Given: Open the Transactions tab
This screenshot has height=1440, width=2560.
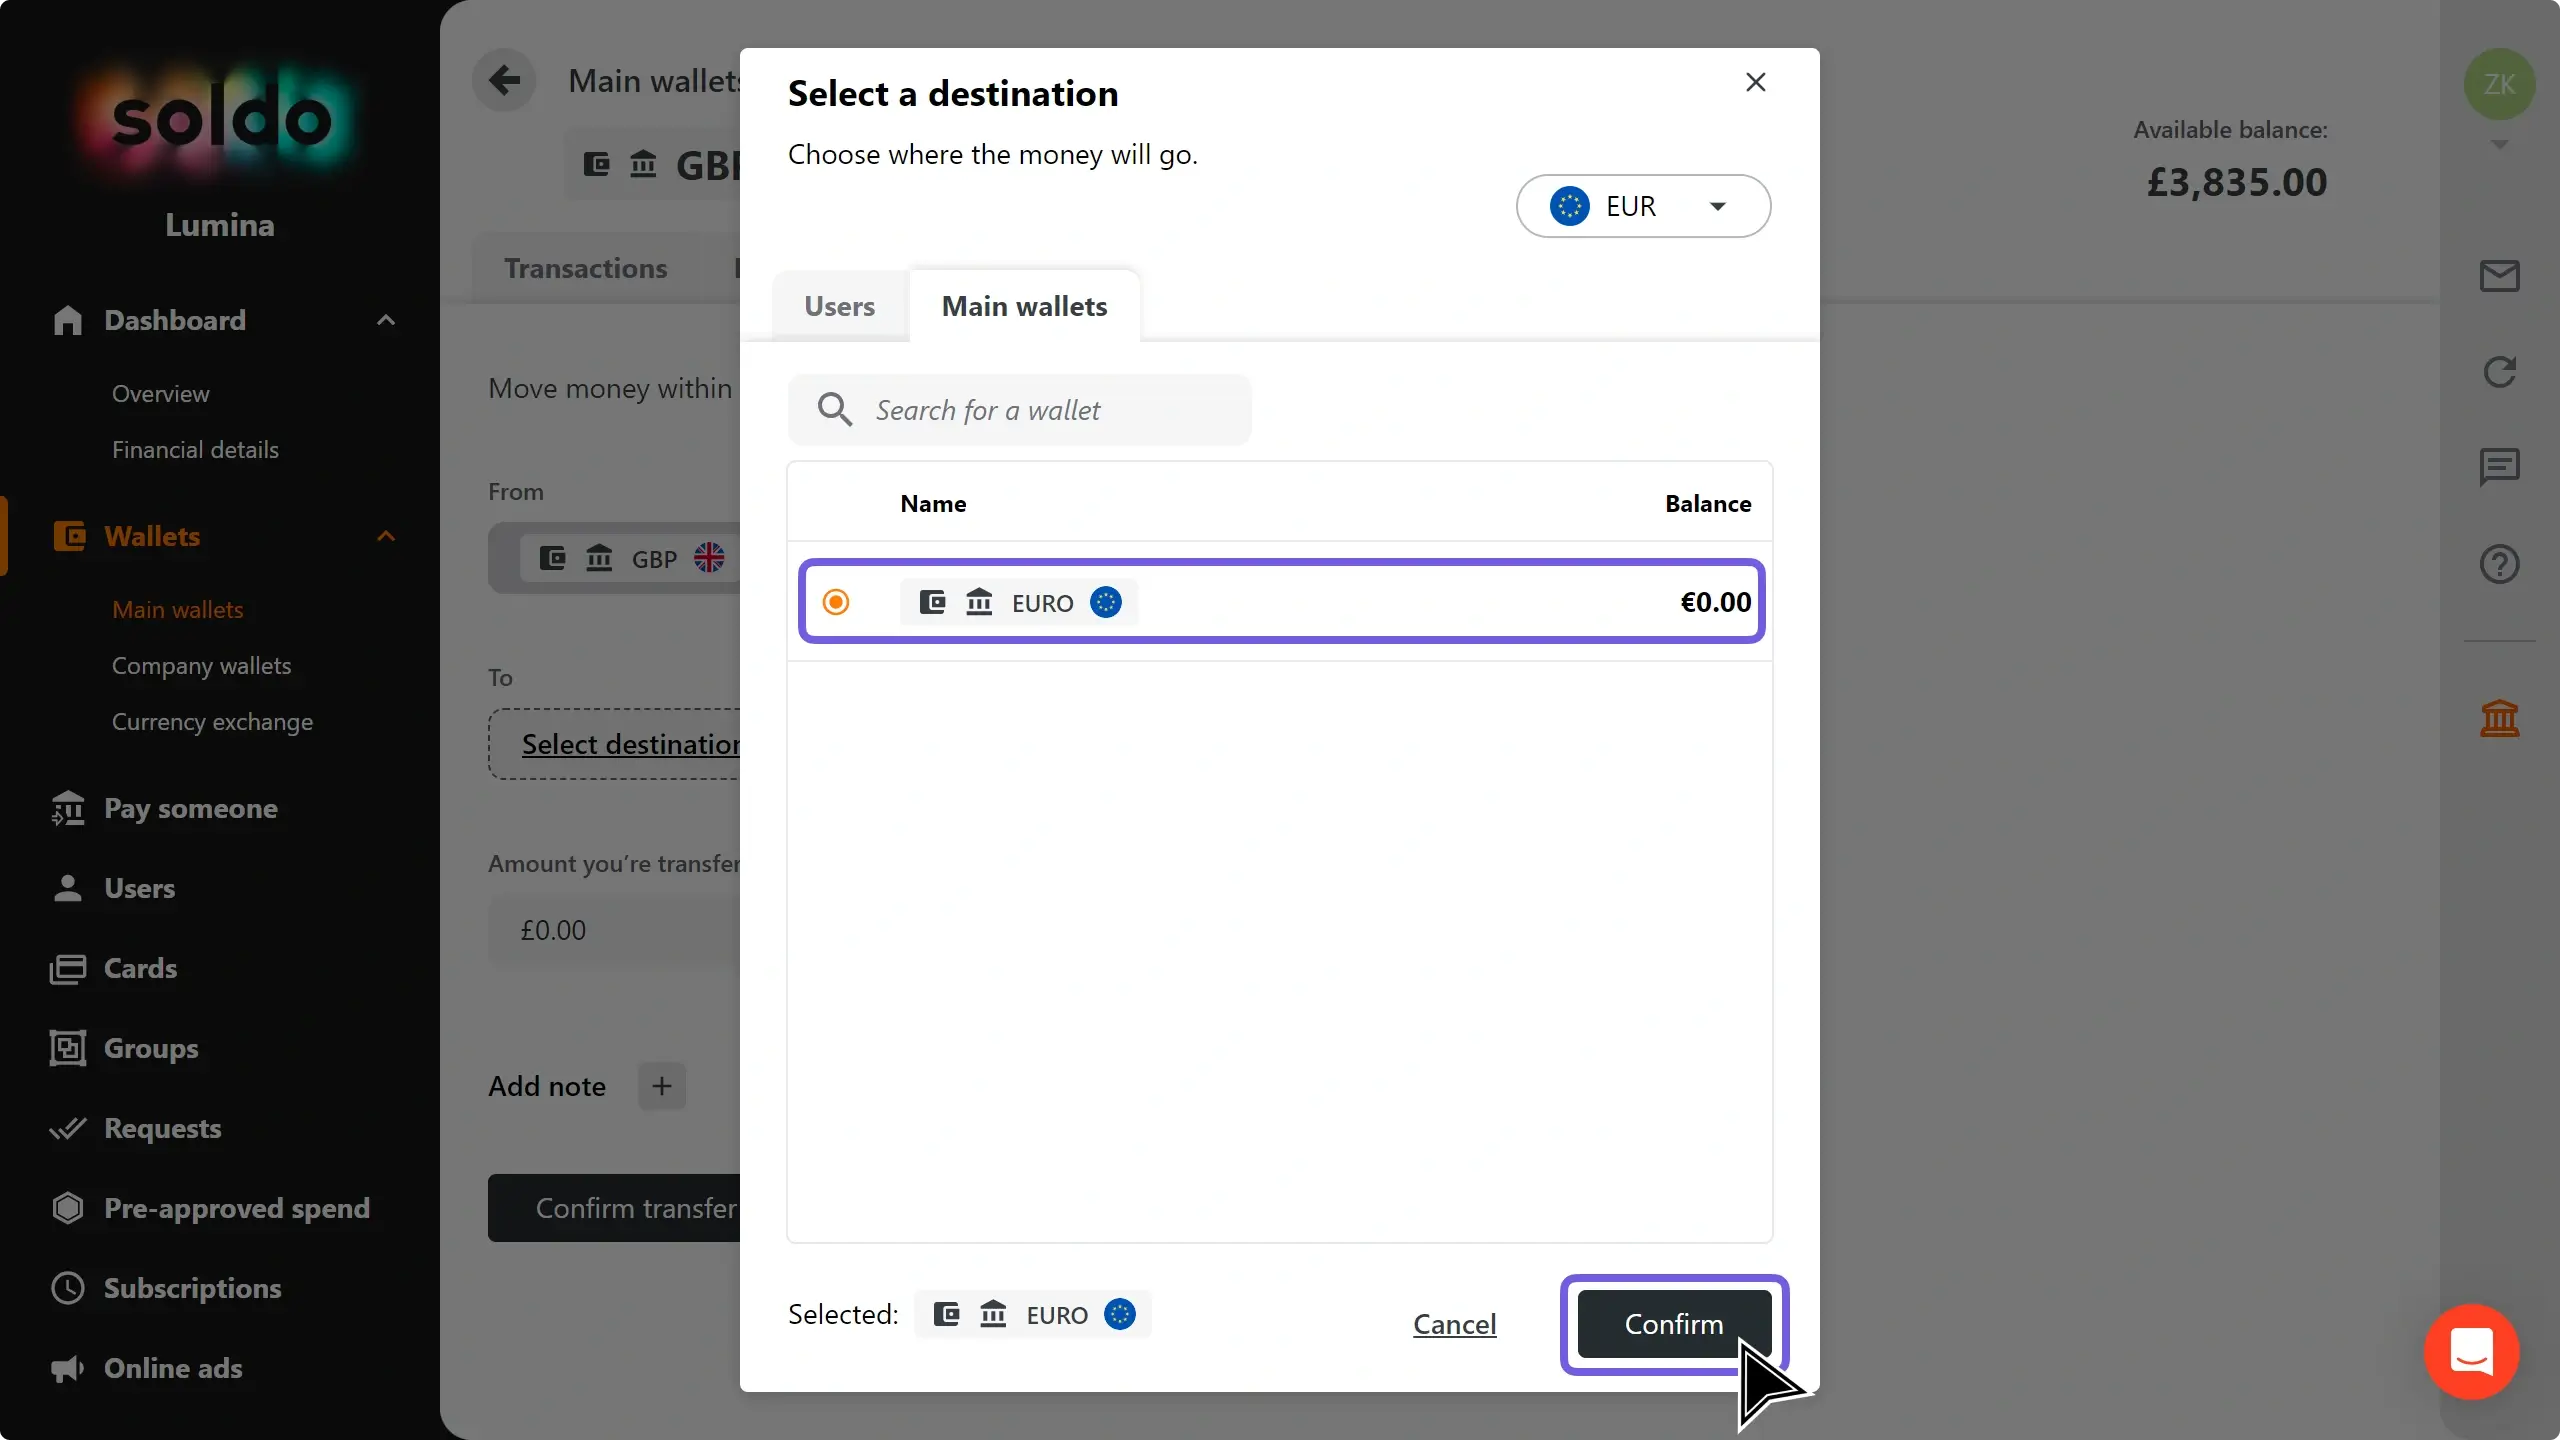Looking at the screenshot, I should [x=585, y=268].
